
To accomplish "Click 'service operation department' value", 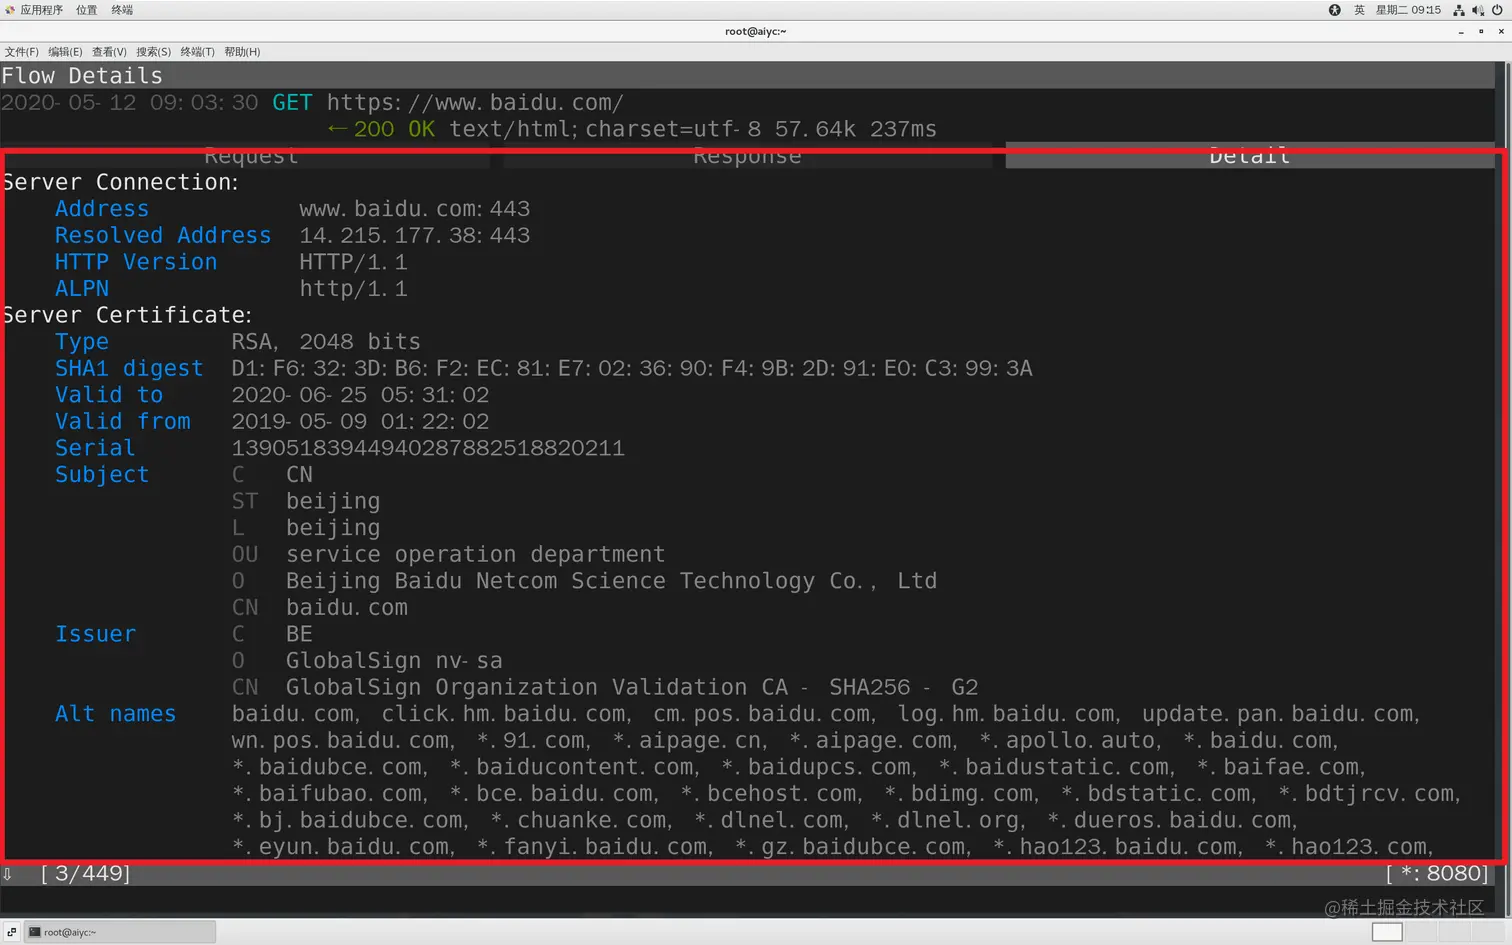I will 476,555.
